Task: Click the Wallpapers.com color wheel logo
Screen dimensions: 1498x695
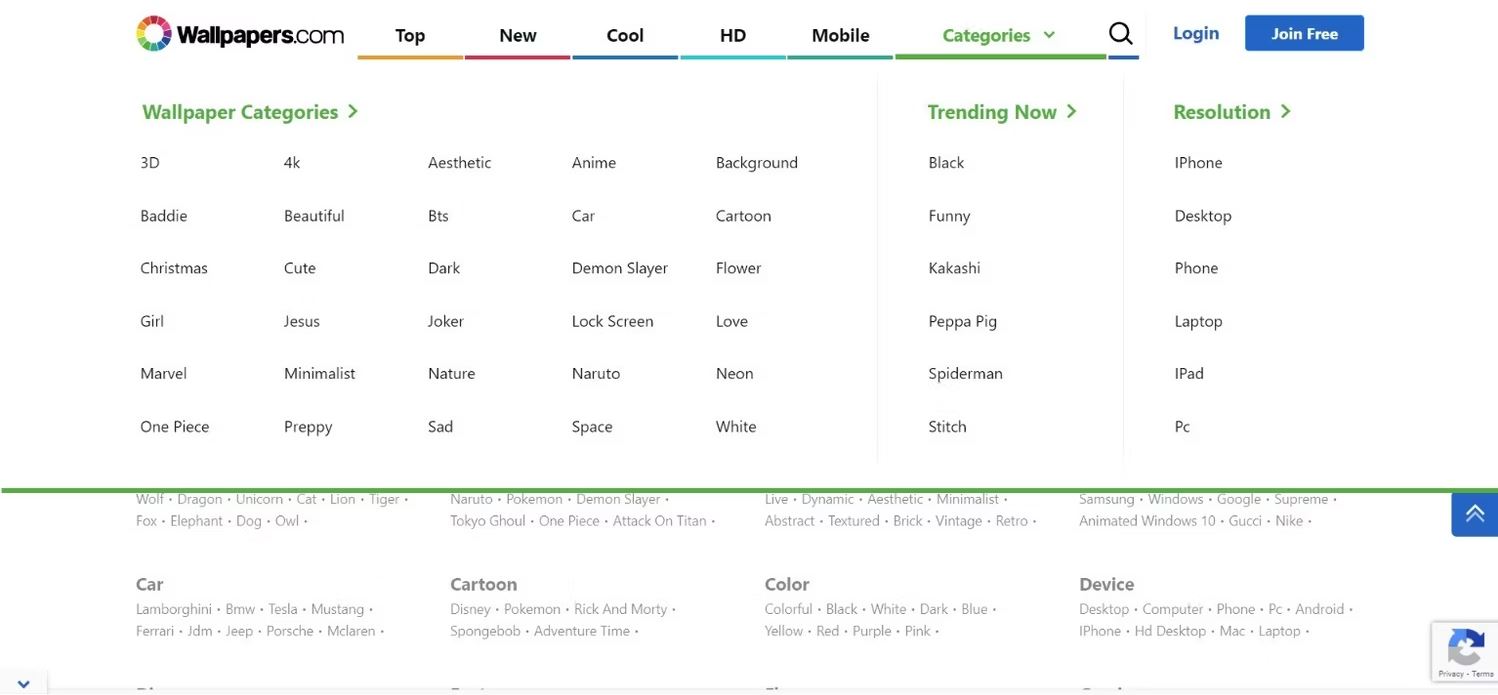Action: click(x=154, y=34)
